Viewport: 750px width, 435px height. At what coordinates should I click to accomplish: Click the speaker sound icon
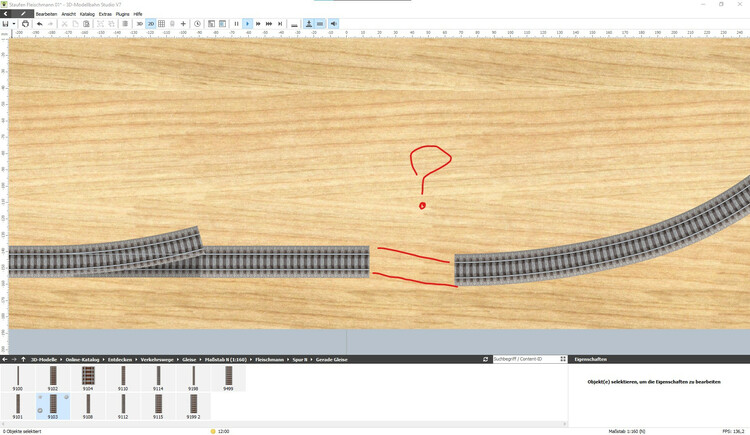point(333,24)
